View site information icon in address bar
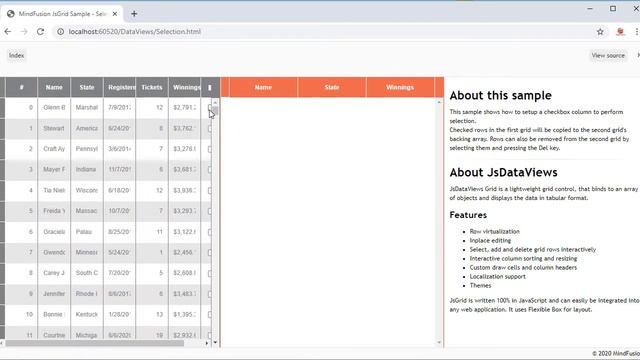 pos(60,31)
